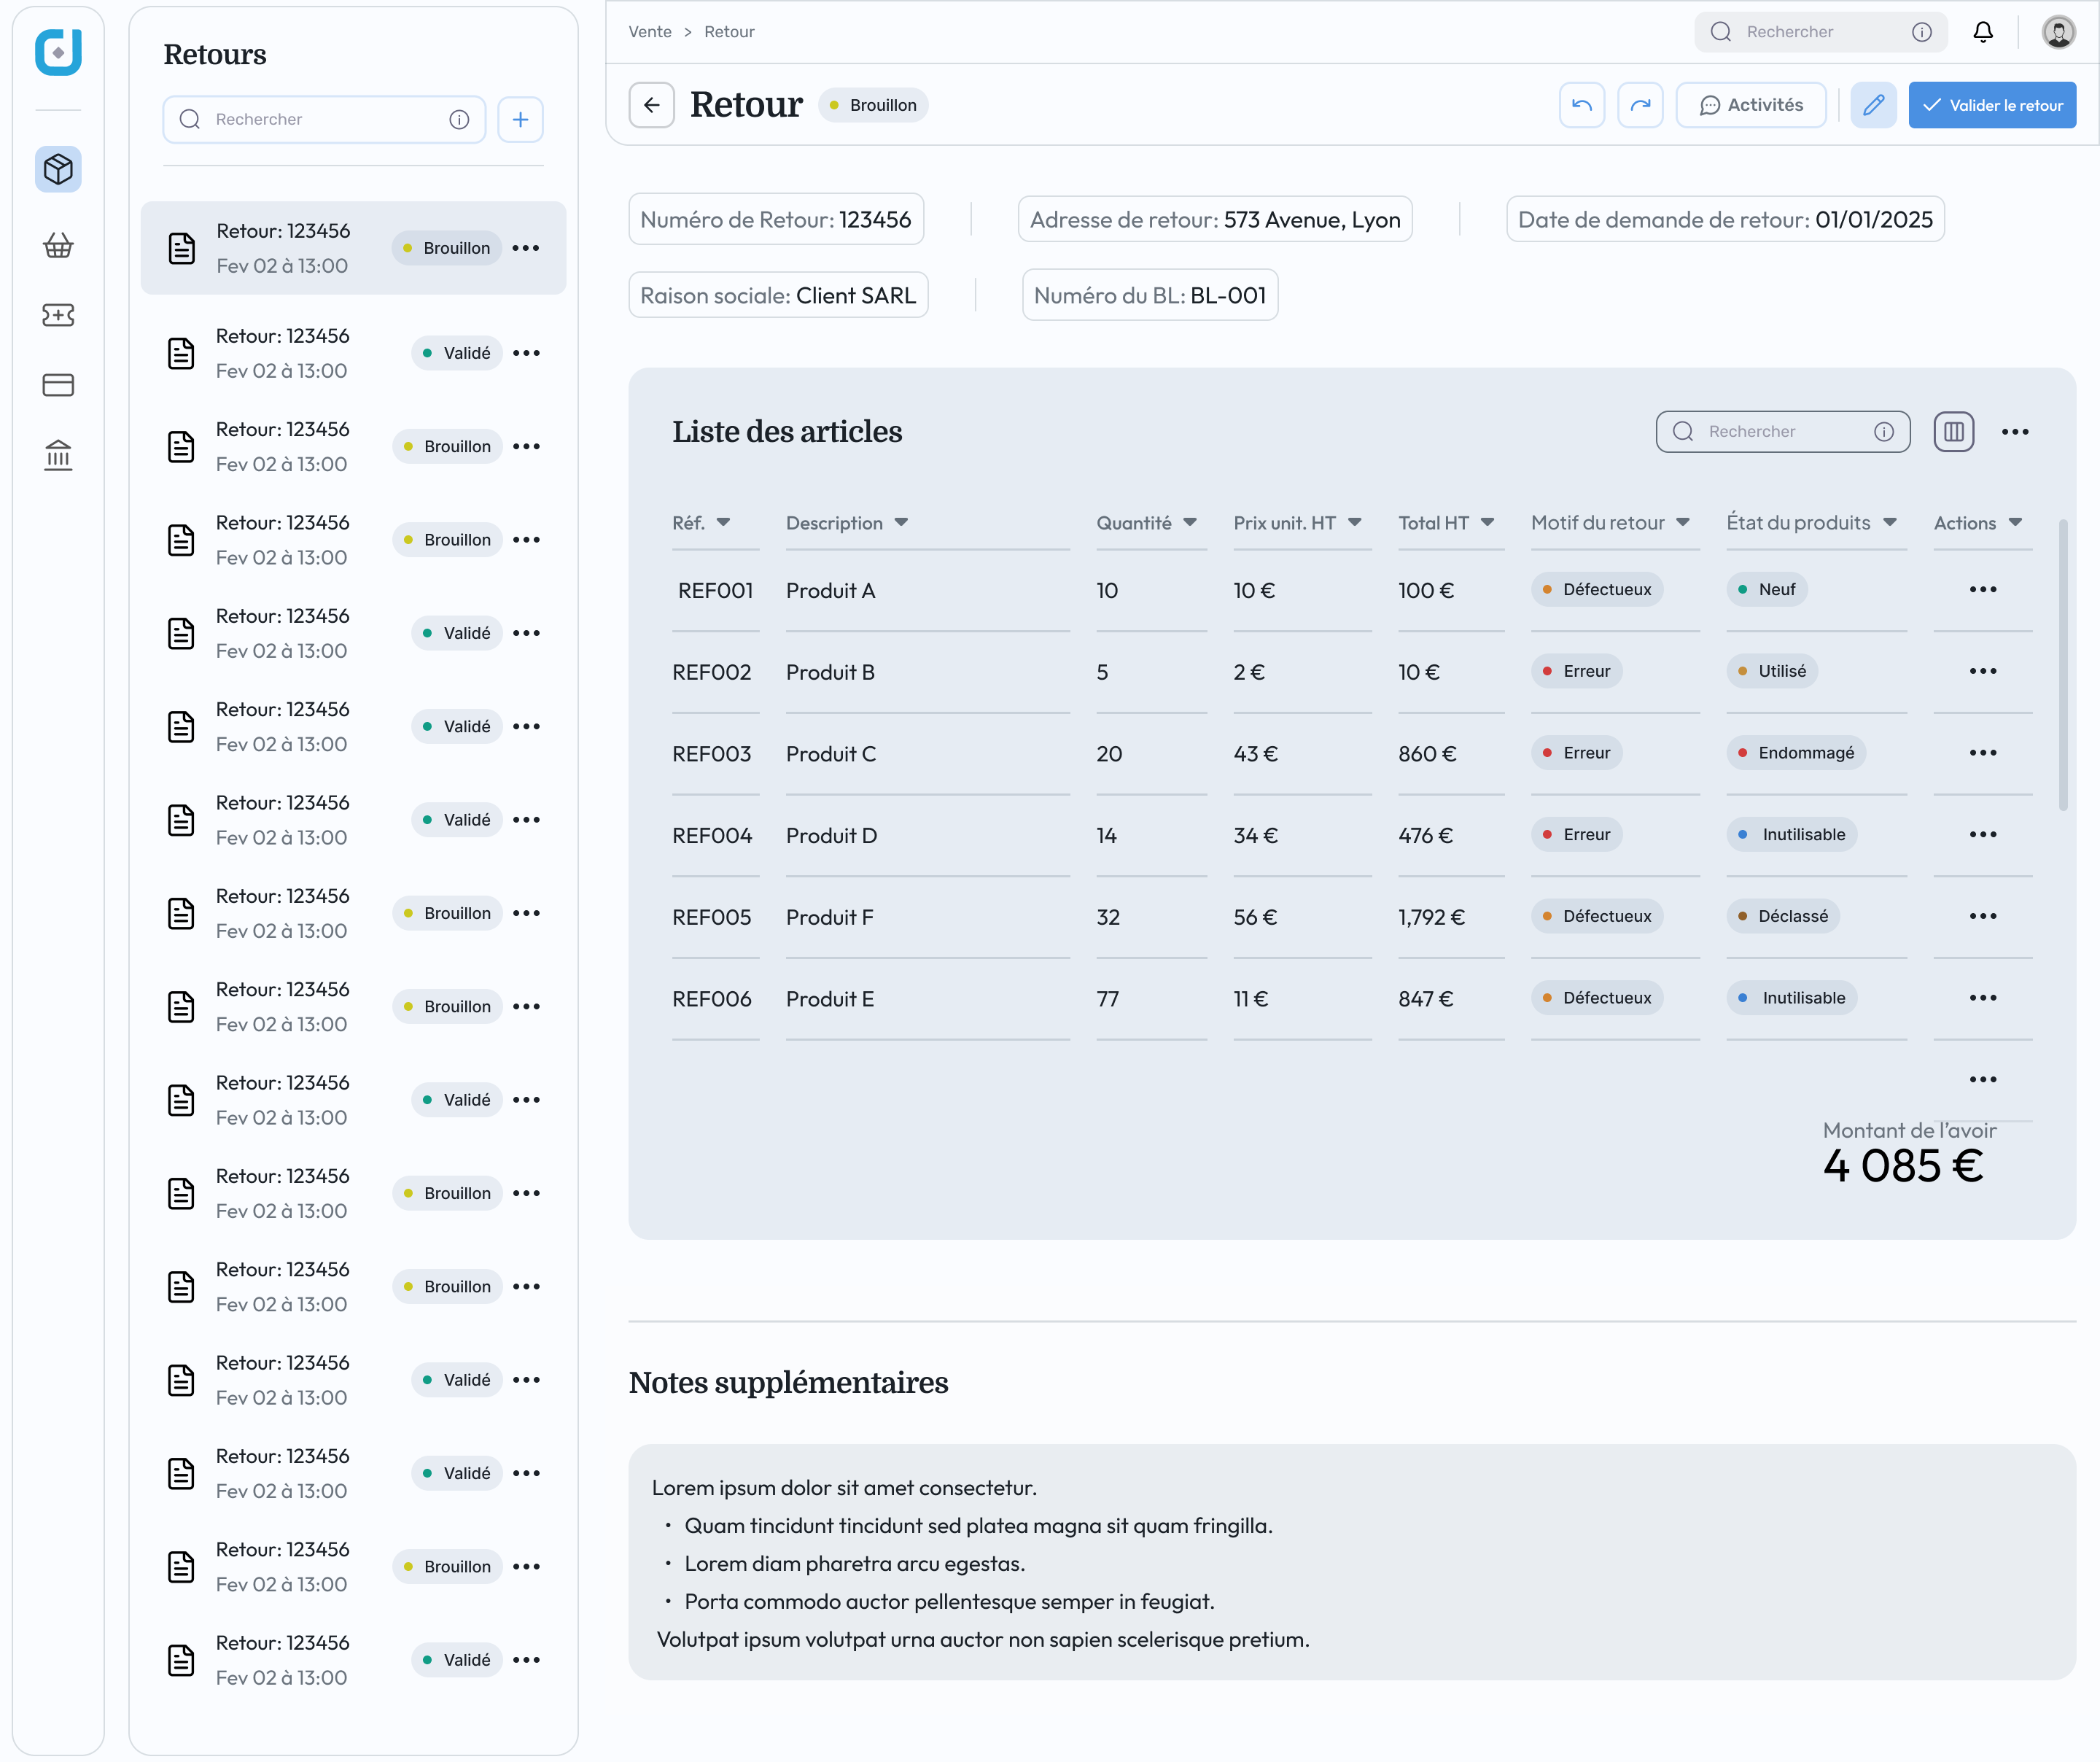Click 1,792 € total cell
This screenshot has height=1762, width=2100.
click(x=1431, y=917)
